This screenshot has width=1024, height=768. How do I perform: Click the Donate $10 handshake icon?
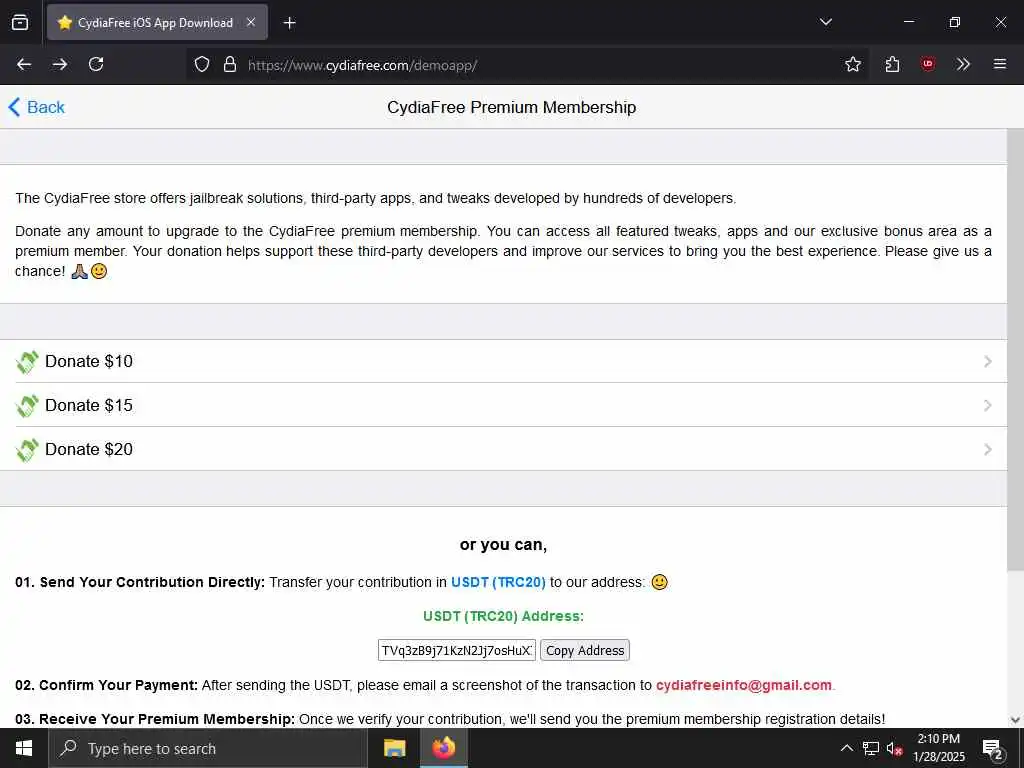pyautogui.click(x=27, y=362)
